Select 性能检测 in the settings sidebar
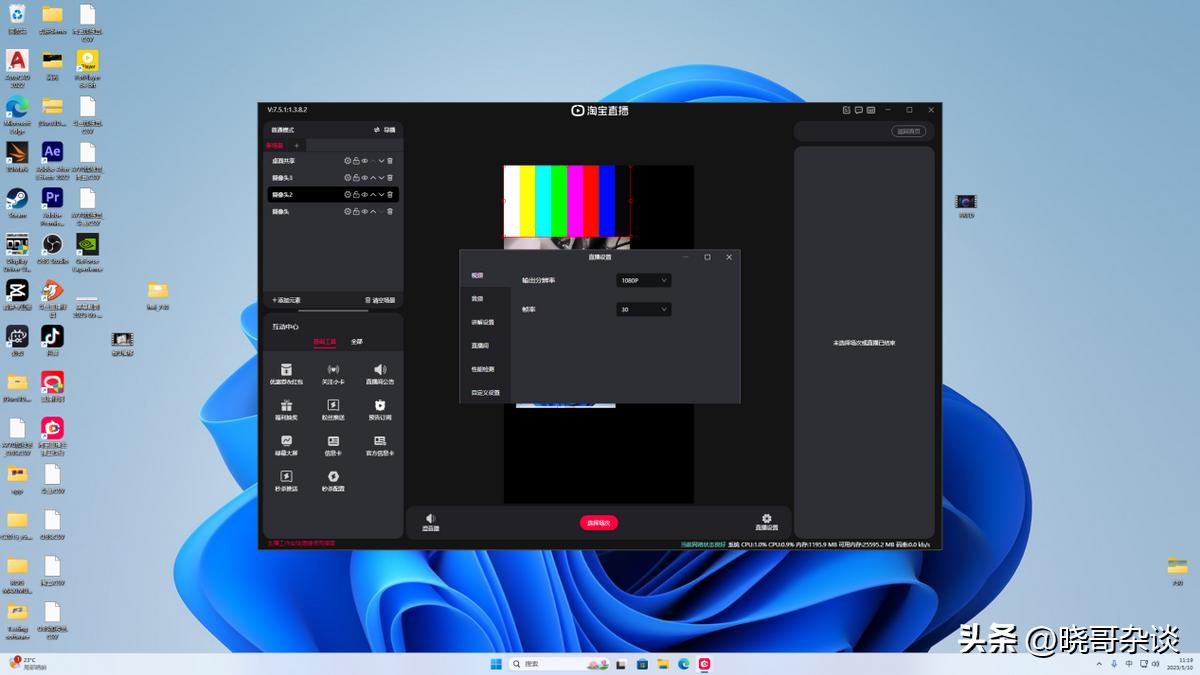 [482, 369]
